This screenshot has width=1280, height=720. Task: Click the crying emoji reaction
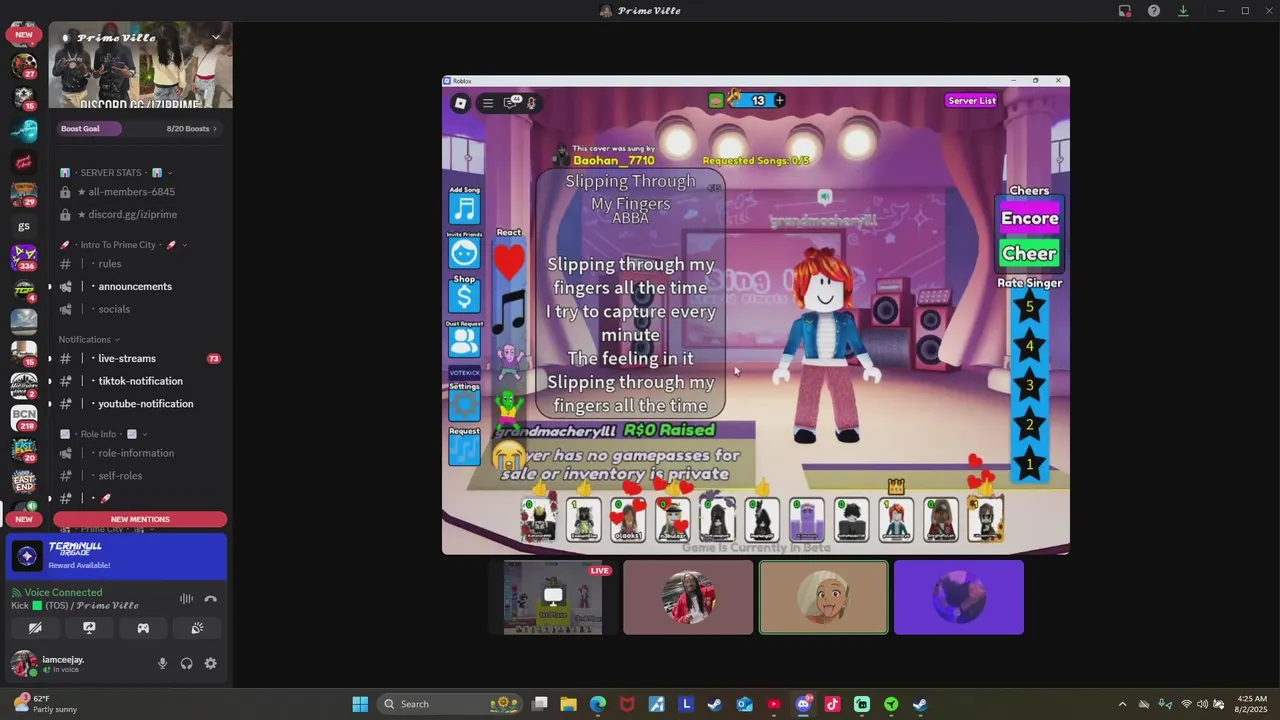pyautogui.click(x=508, y=456)
